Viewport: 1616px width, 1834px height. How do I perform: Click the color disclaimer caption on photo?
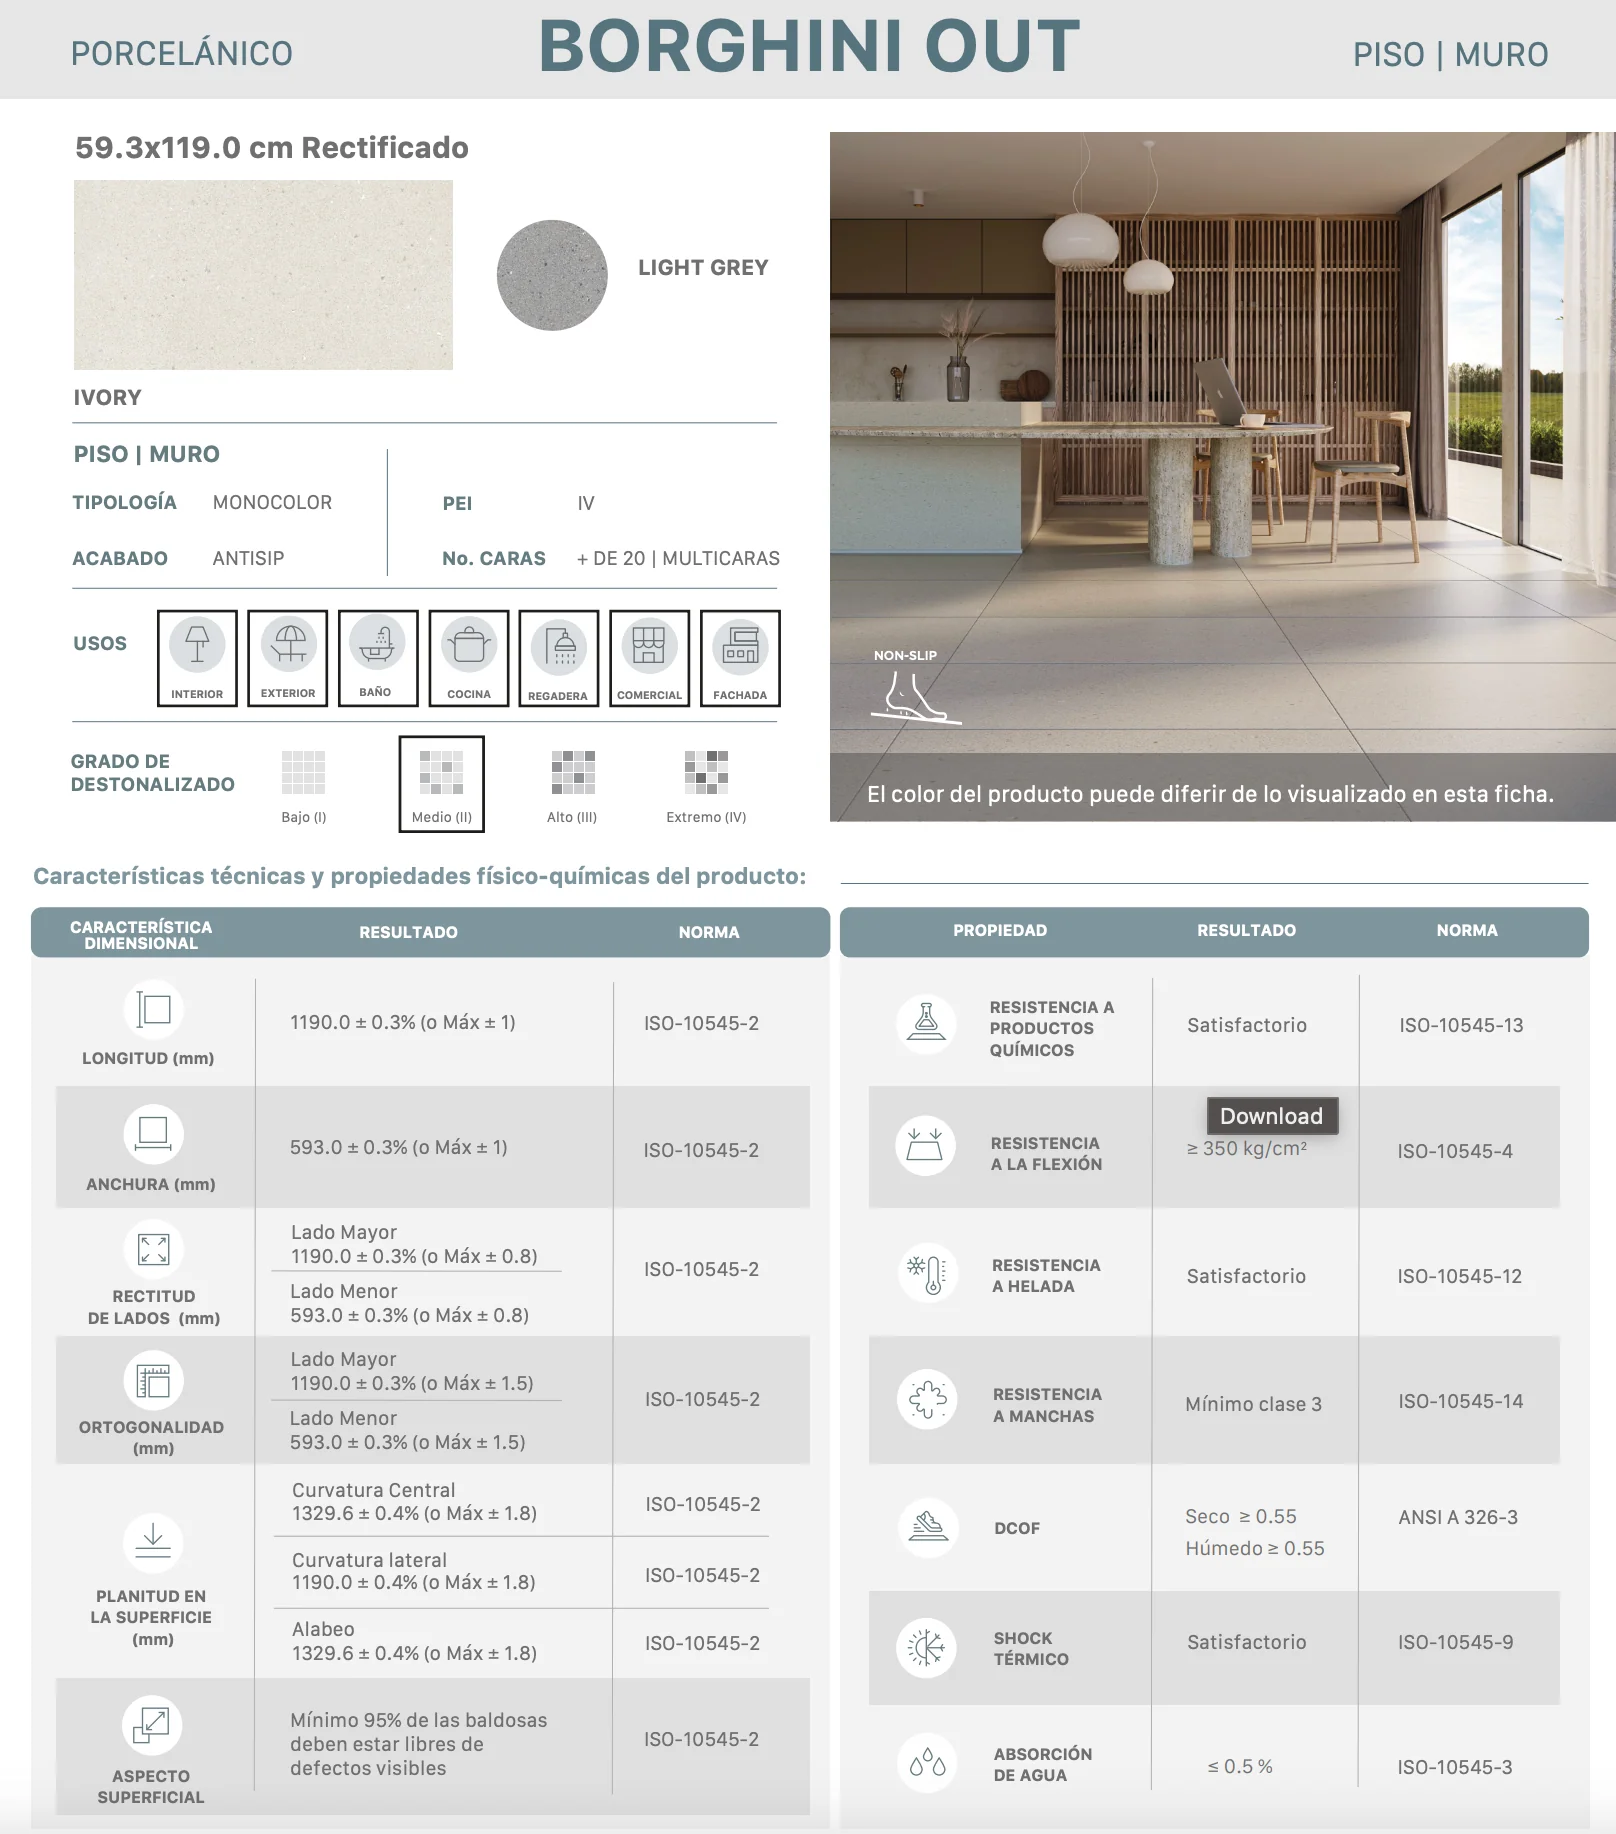[x=1210, y=795]
